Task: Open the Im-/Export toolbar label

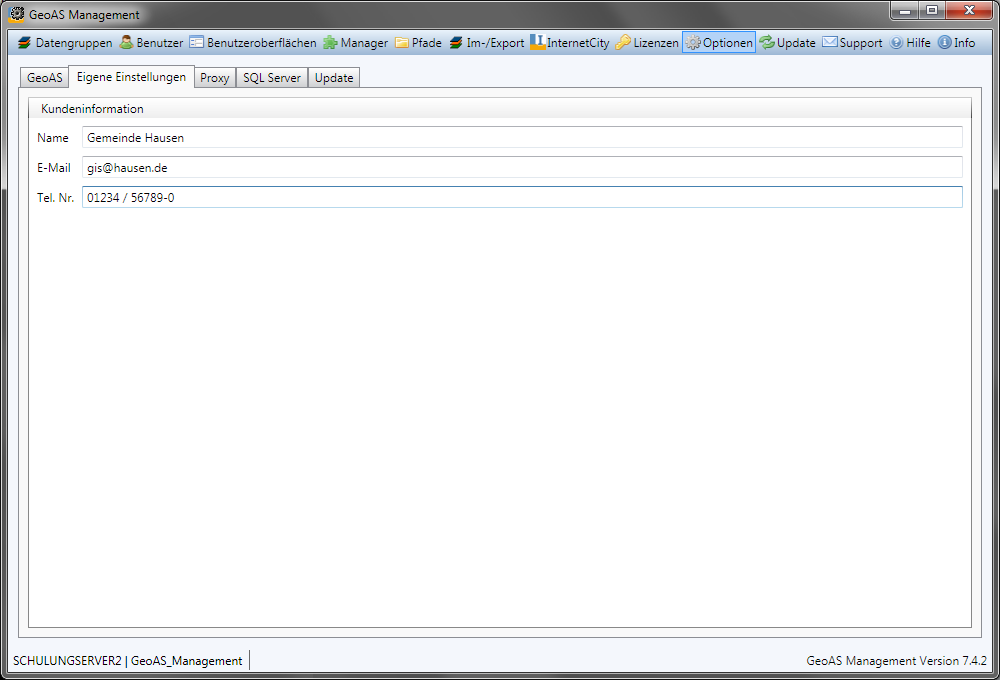Action: pos(495,43)
